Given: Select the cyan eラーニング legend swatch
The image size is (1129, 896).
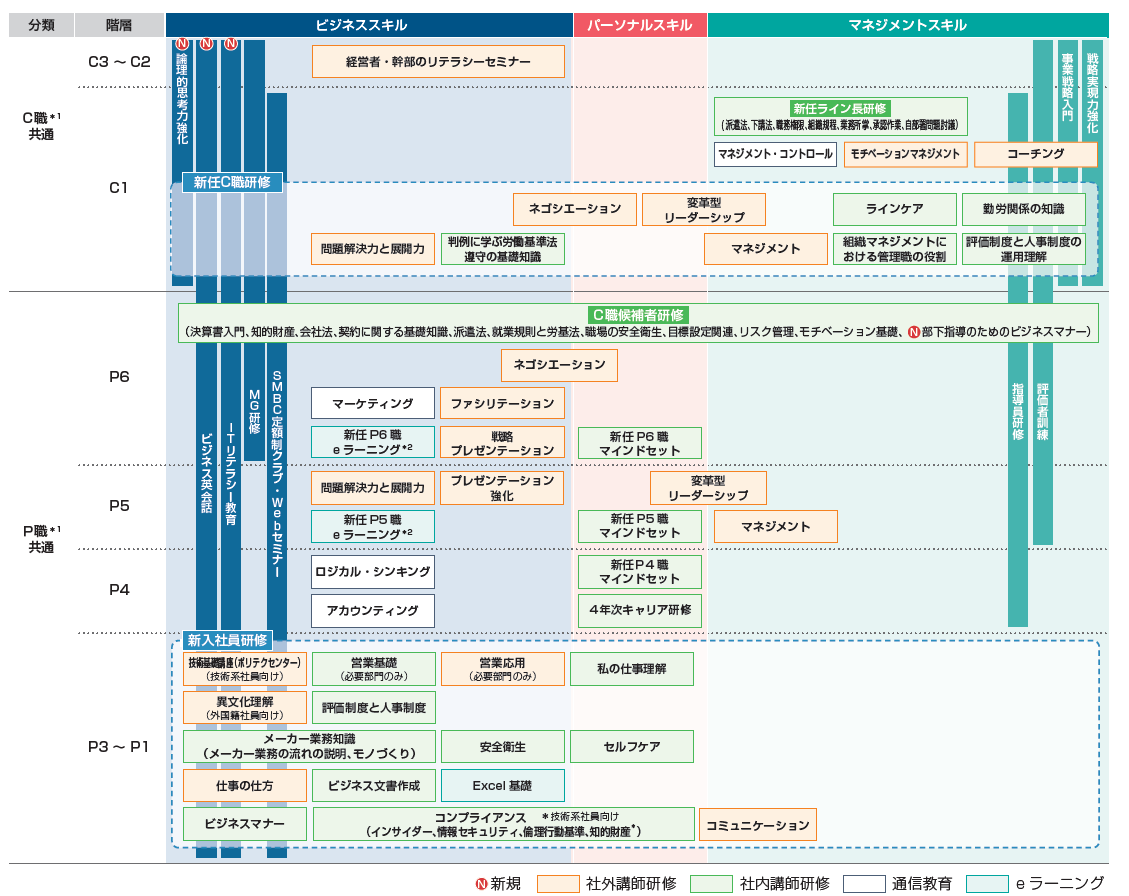Looking at the screenshot, I should tap(987, 884).
